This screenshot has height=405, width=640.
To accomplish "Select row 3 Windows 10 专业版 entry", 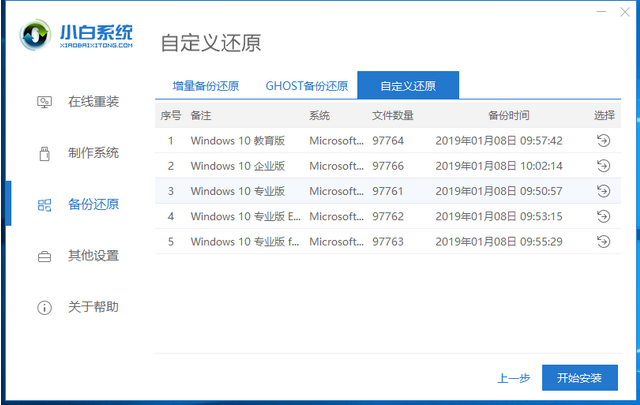I will (x=238, y=191).
